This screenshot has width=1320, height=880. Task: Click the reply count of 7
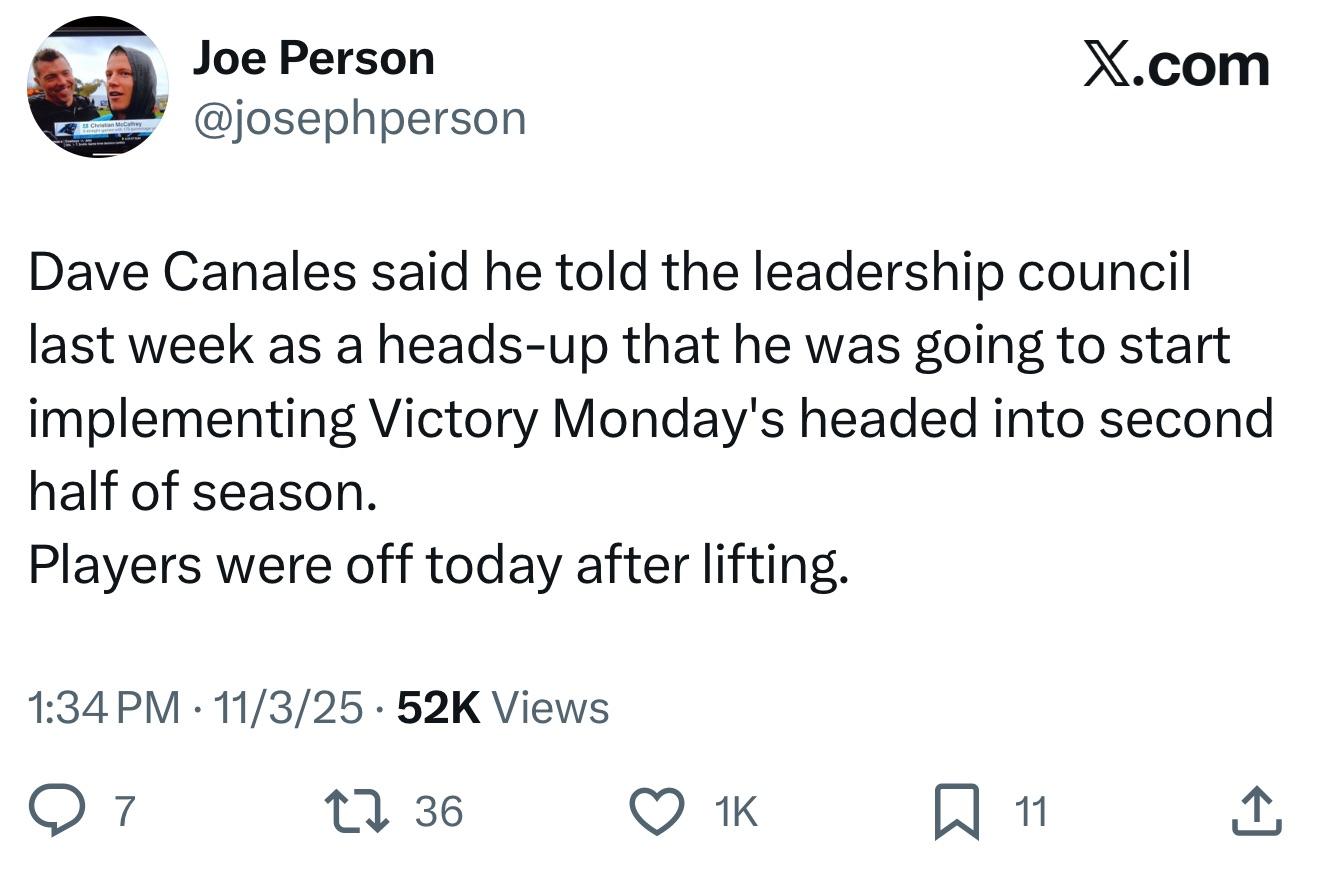121,811
